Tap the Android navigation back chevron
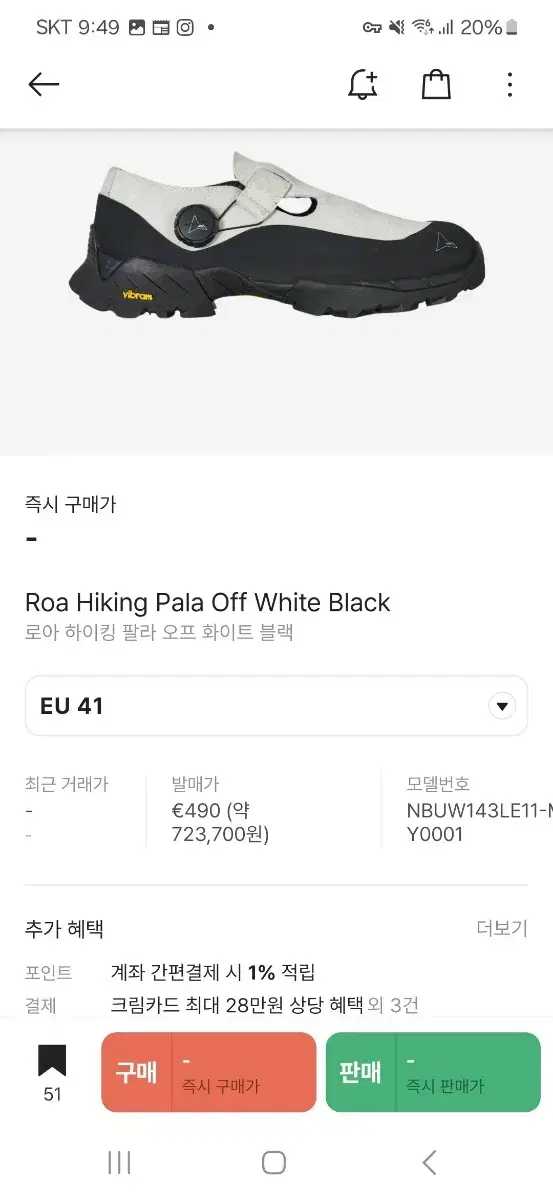Screen dimensions: 553x1200 (x=429, y=1162)
